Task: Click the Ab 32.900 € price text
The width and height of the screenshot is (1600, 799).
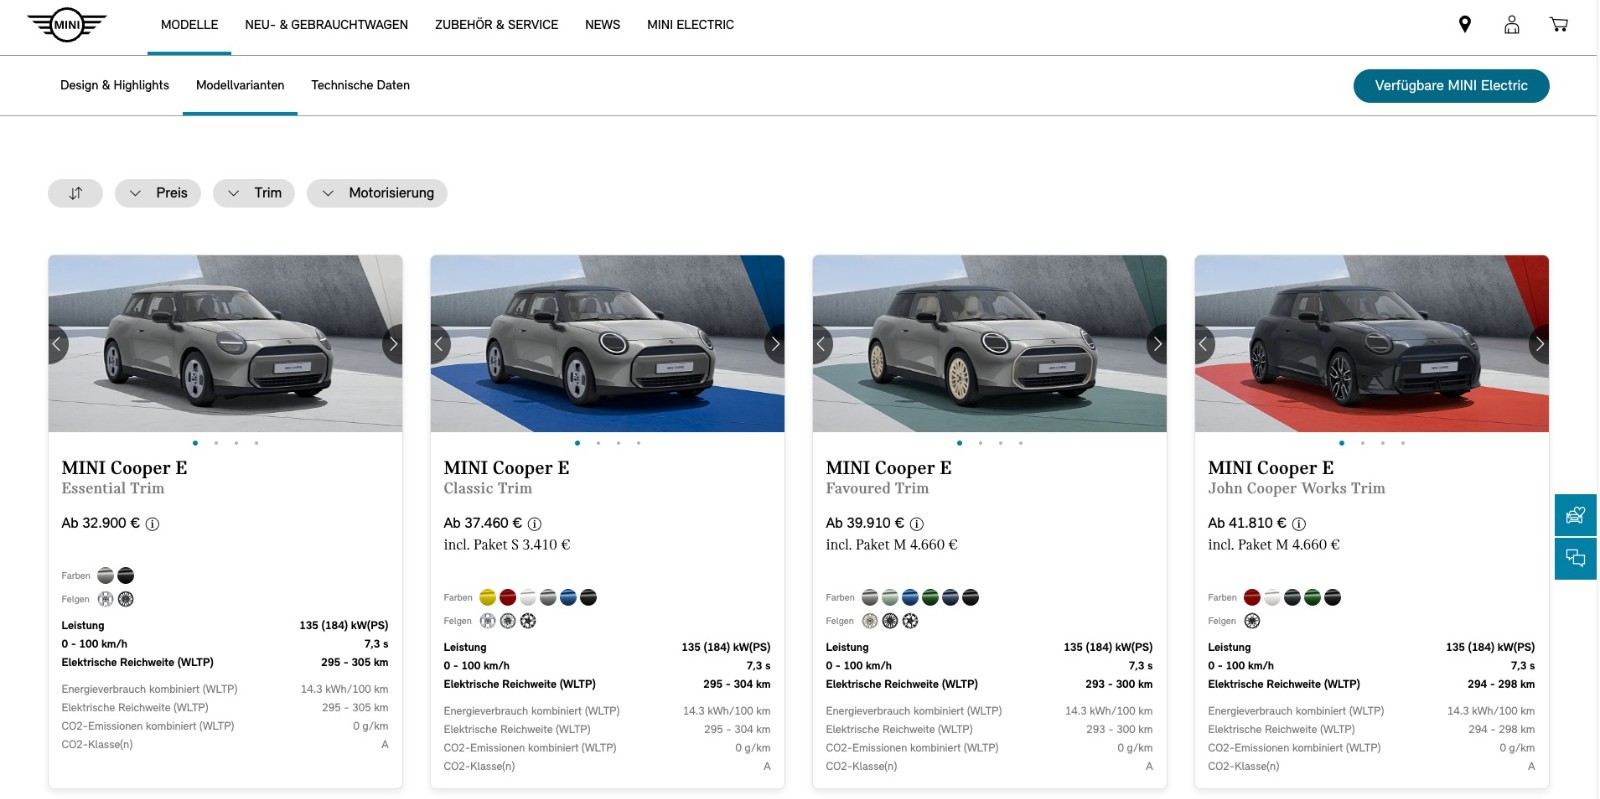Action: (x=100, y=523)
